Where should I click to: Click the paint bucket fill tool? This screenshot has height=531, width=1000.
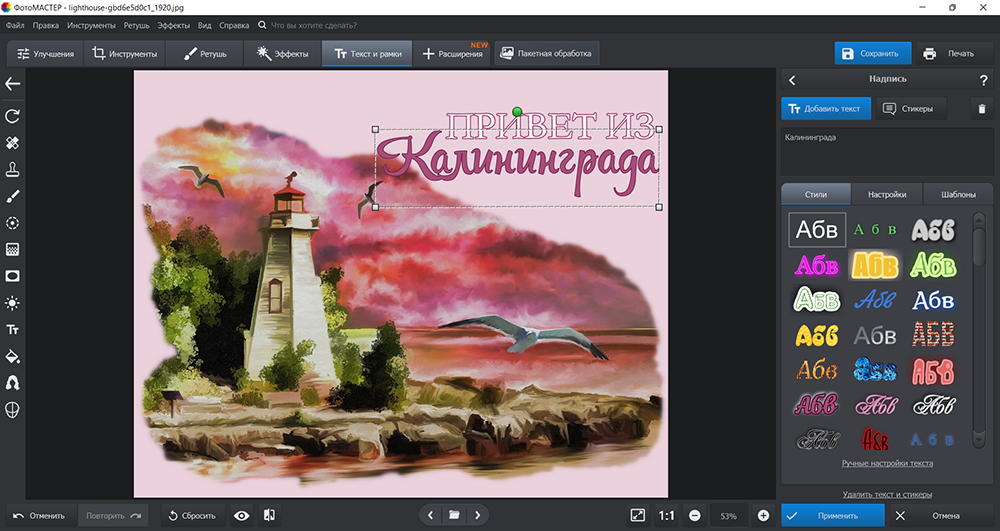click(13, 356)
